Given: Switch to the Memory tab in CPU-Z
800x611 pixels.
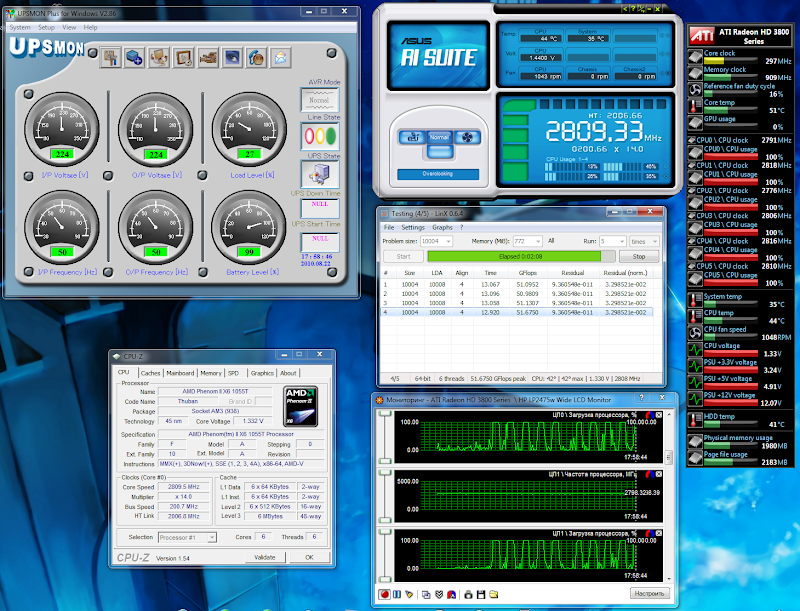Looking at the screenshot, I should coord(211,373).
